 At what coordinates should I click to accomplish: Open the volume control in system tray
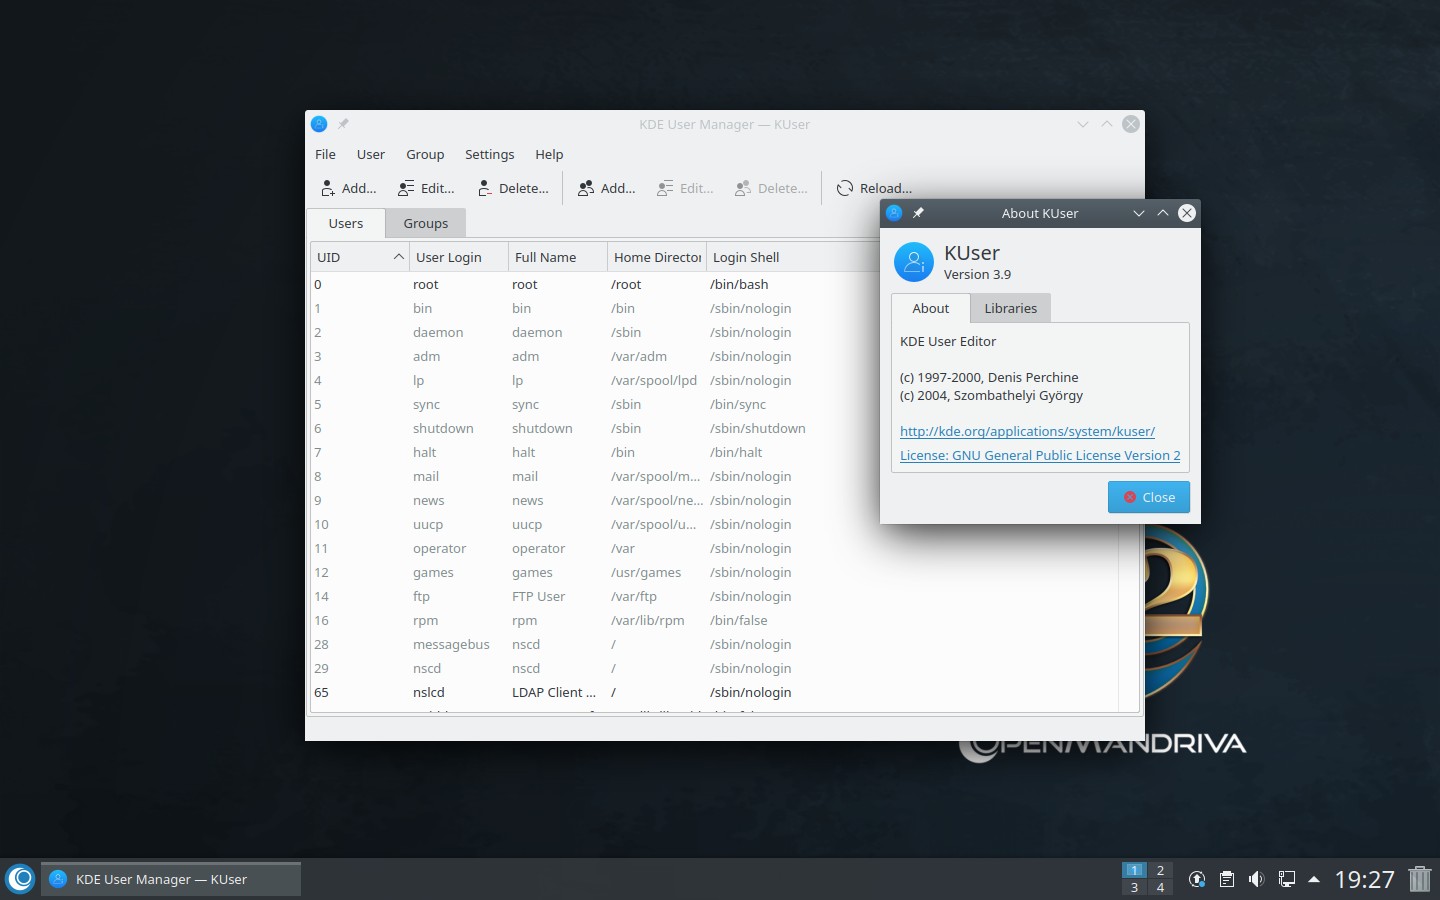coord(1256,879)
